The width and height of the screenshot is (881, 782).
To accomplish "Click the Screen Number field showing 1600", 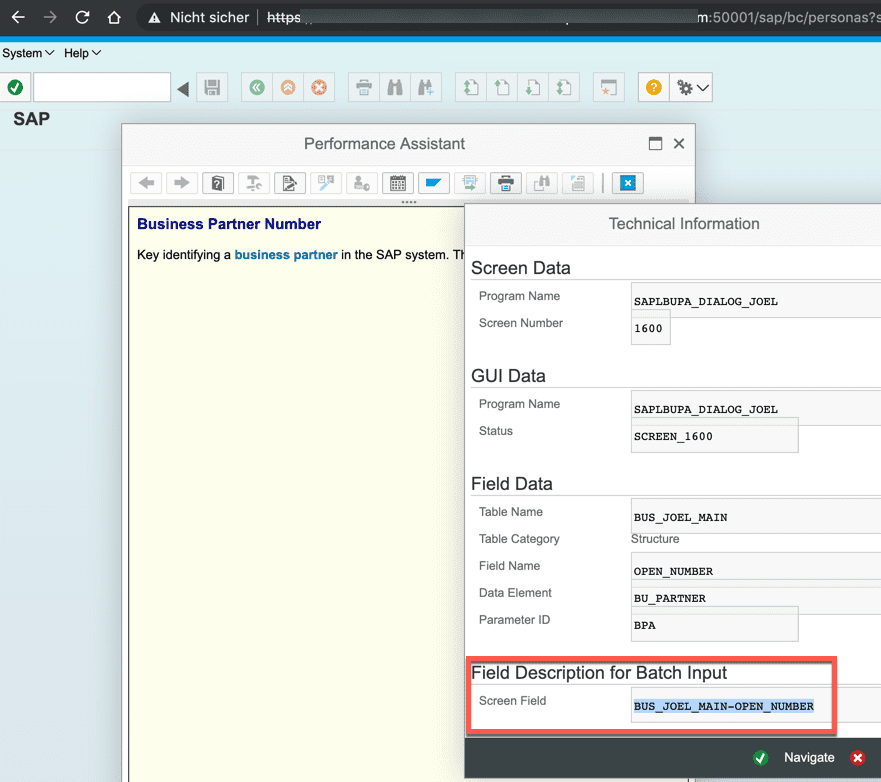I will 650,329.
